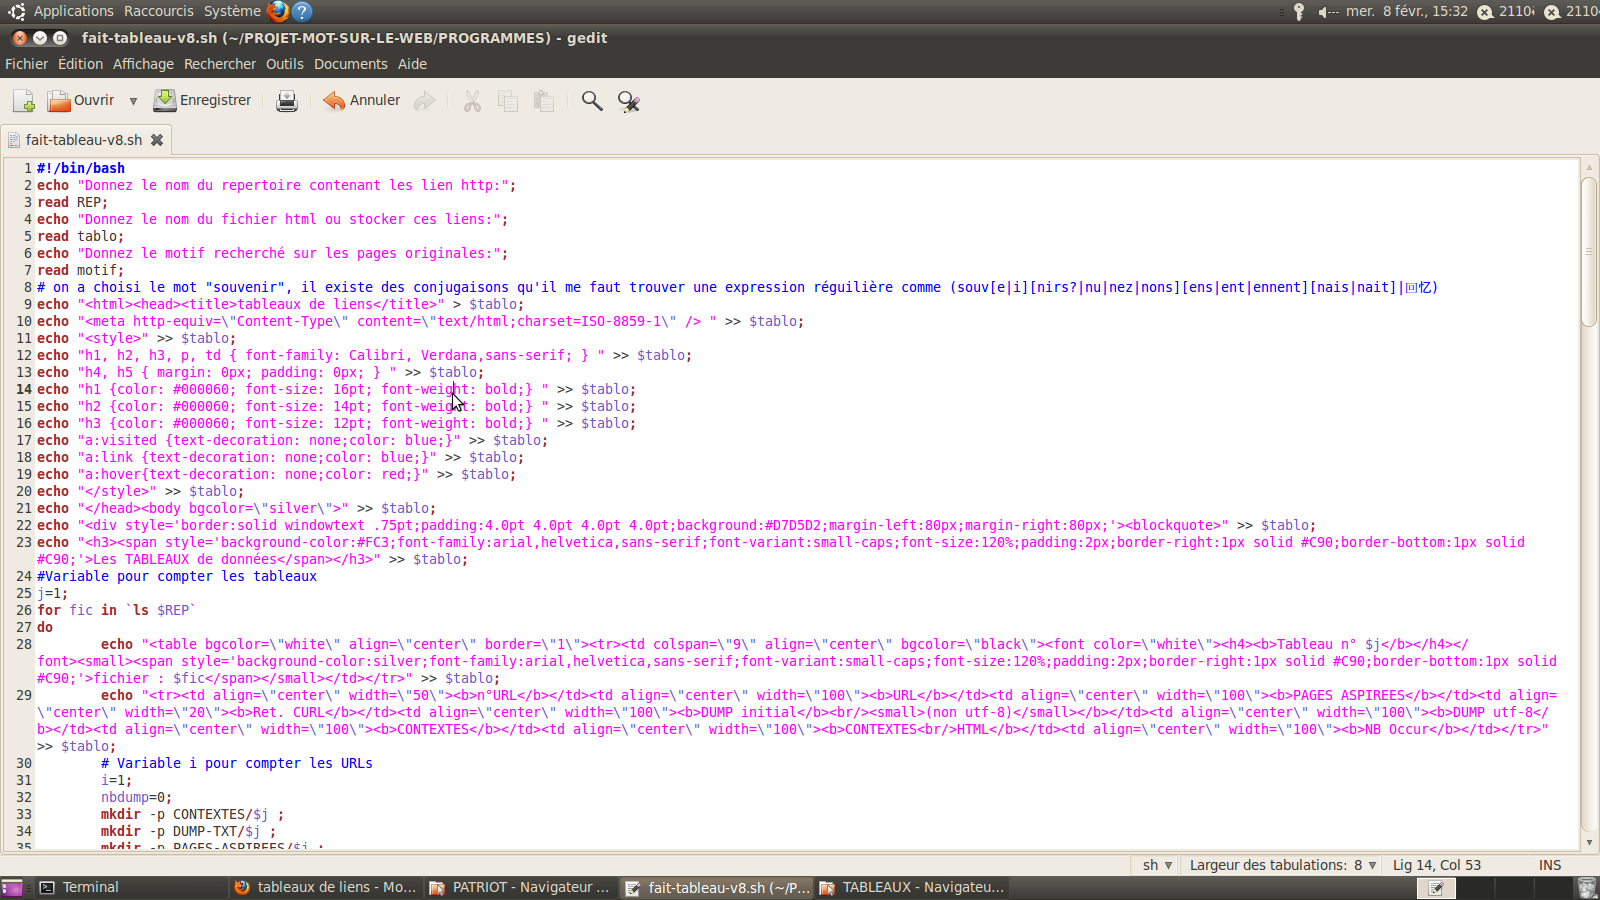Image resolution: width=1600 pixels, height=900 pixels.
Task: Open the sh language selector dropdown
Action: [1157, 865]
